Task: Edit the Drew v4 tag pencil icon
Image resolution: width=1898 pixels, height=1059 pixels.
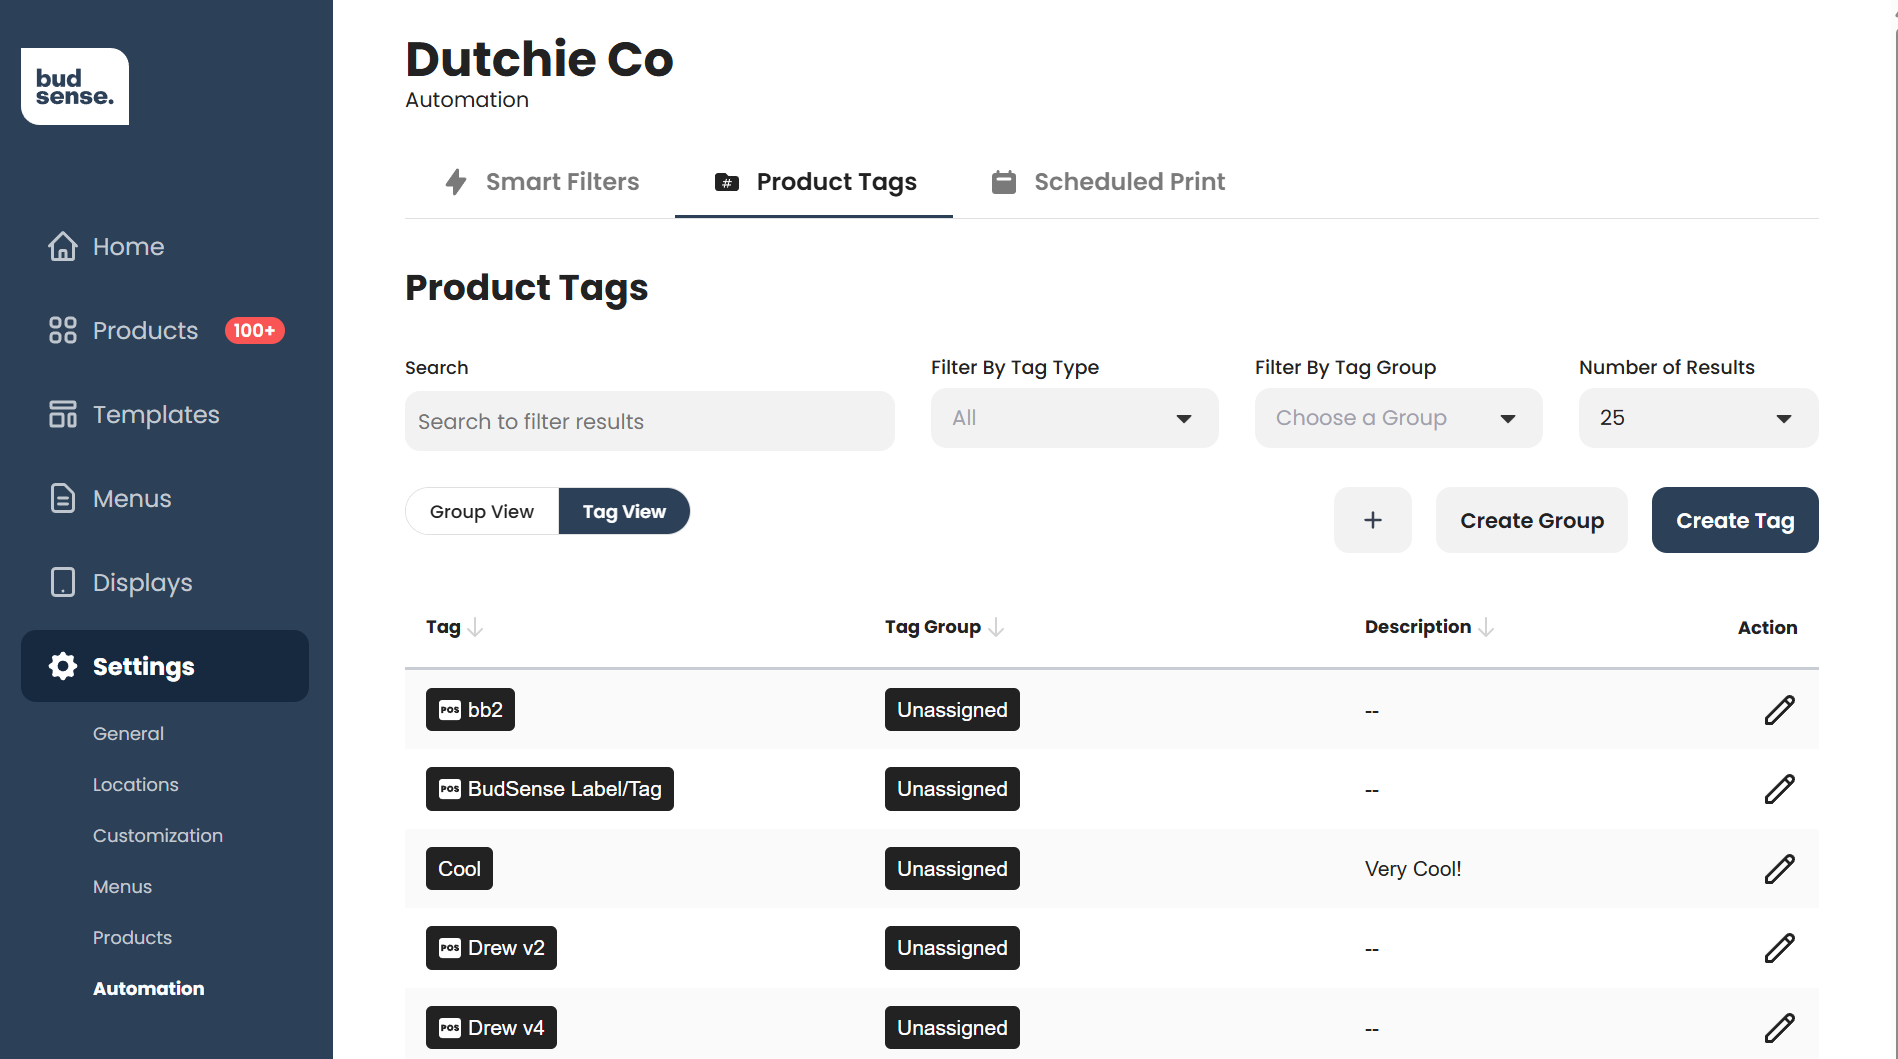Action: (x=1780, y=1028)
